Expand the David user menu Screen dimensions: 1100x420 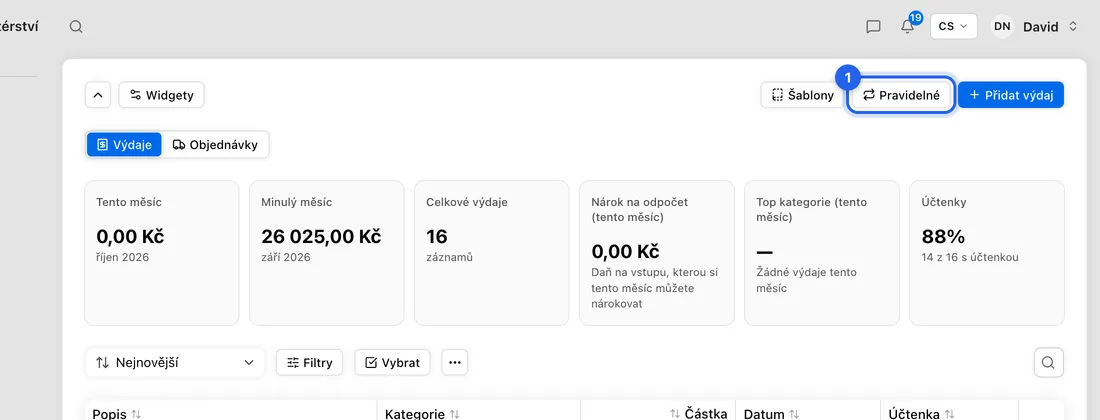(x=1049, y=27)
